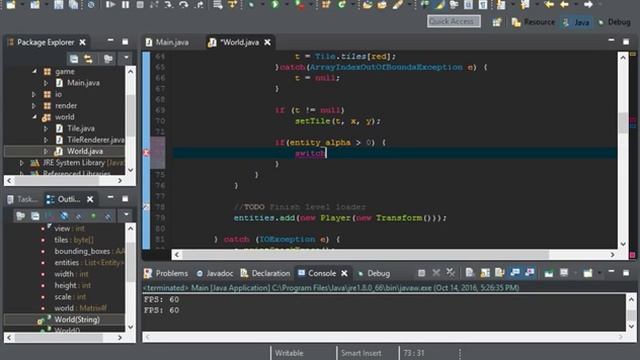Click Clear Console icon

470,273
